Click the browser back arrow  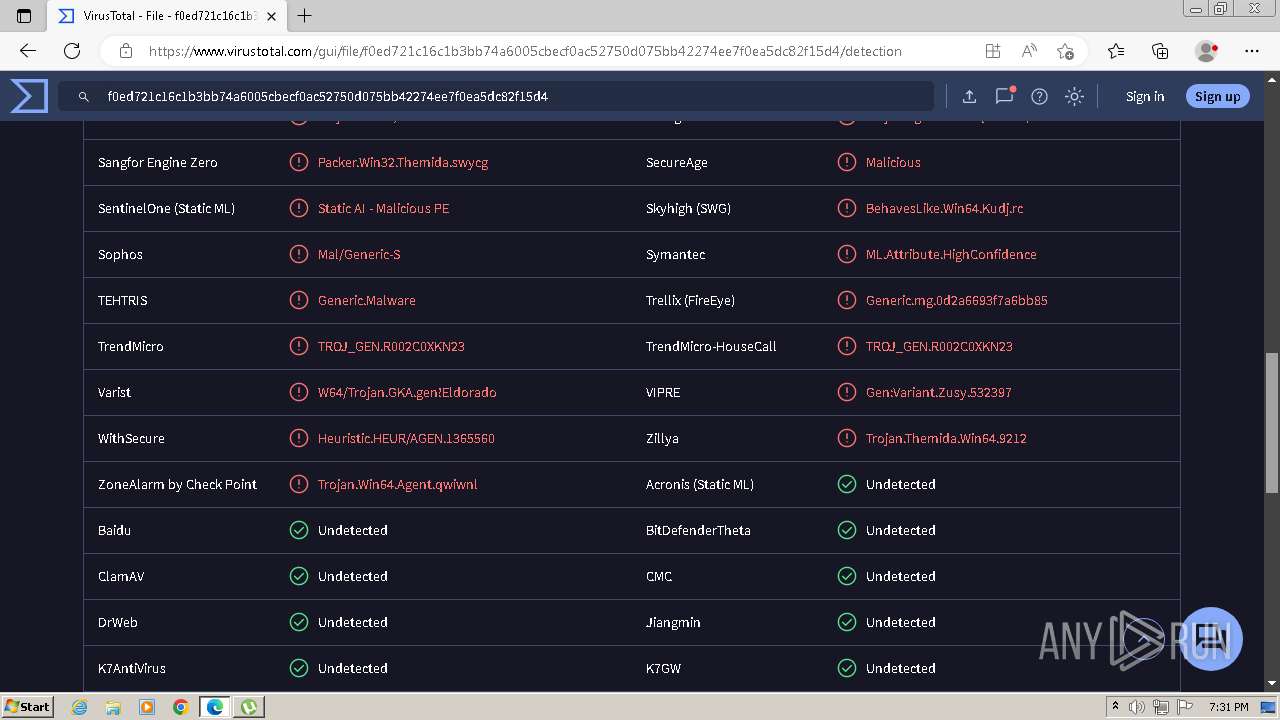28,51
